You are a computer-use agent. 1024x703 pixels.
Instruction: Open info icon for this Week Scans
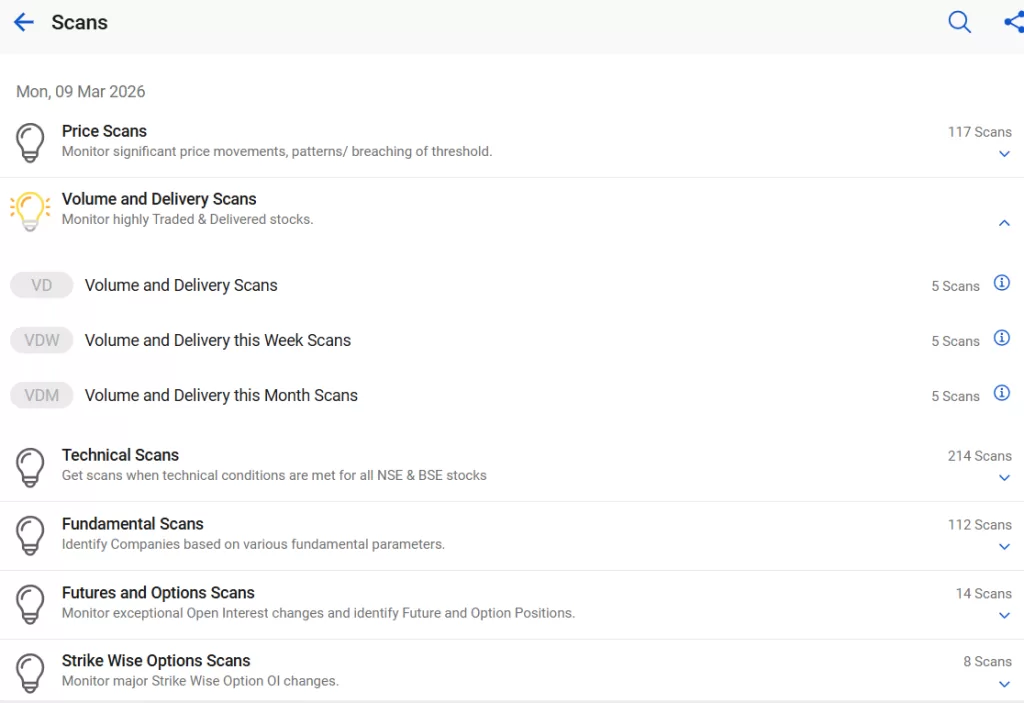pyautogui.click(x=1001, y=338)
